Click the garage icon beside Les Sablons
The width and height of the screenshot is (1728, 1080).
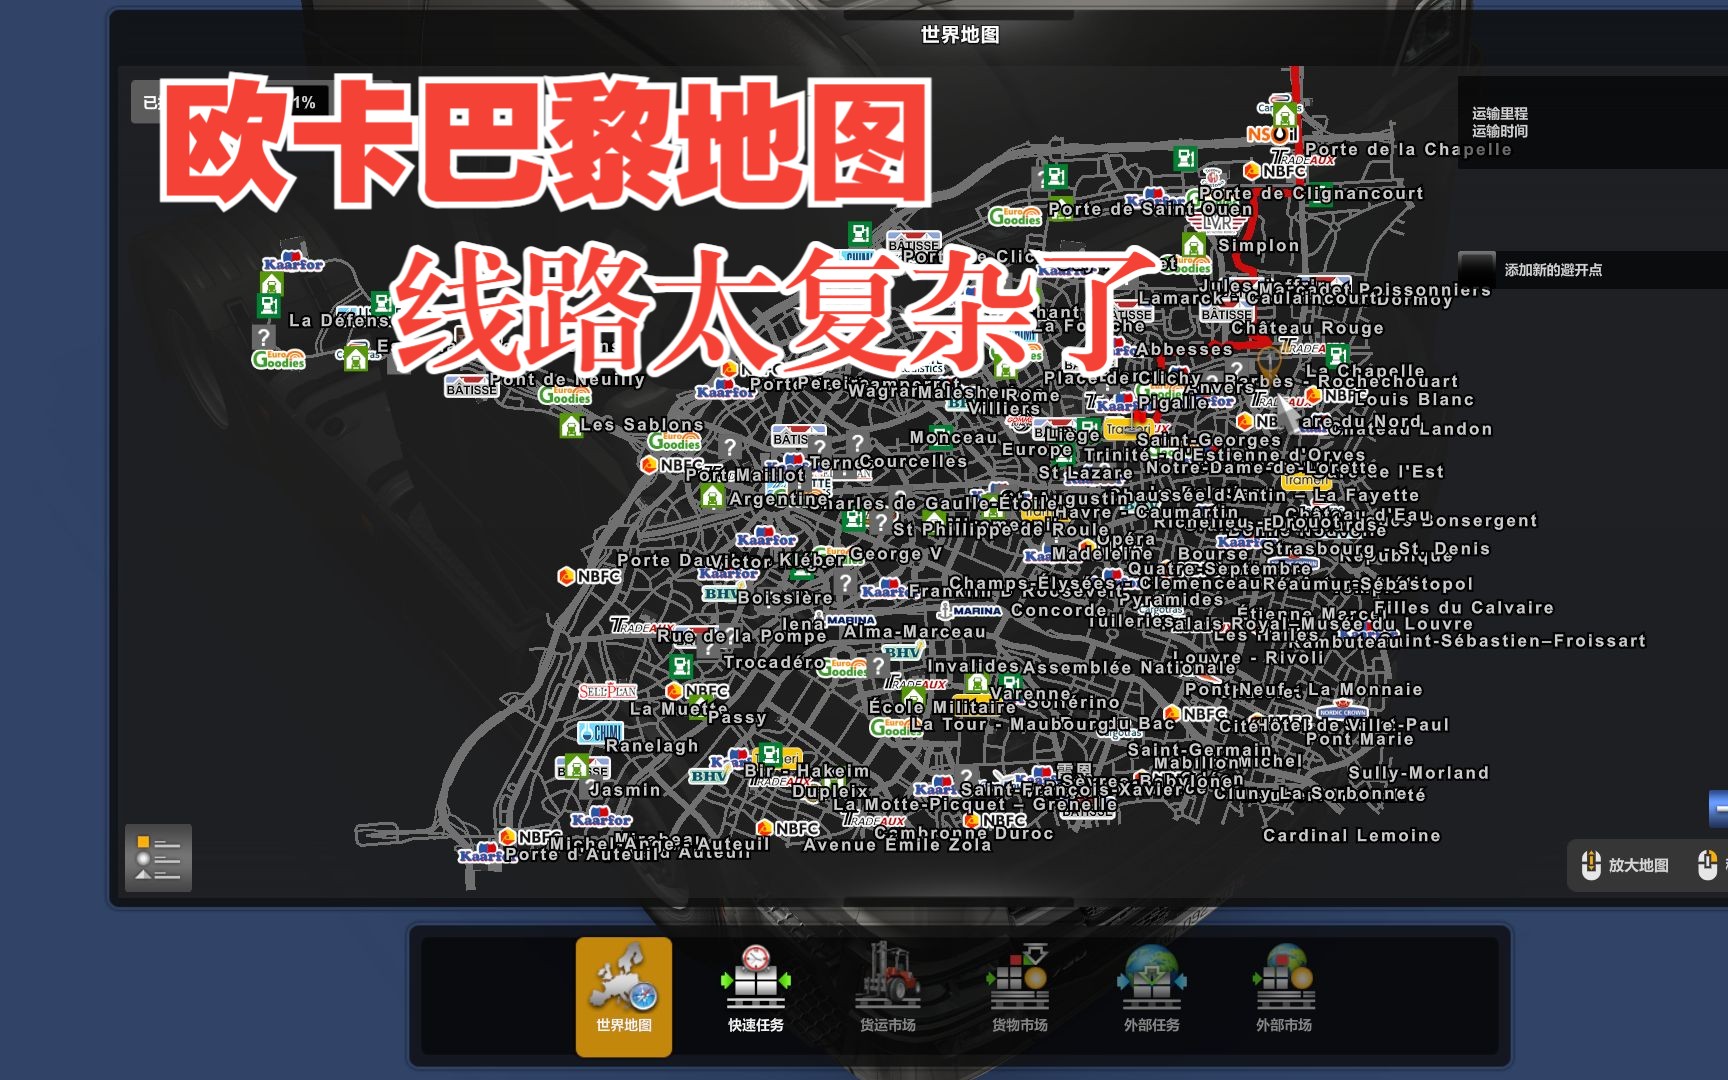click(570, 426)
